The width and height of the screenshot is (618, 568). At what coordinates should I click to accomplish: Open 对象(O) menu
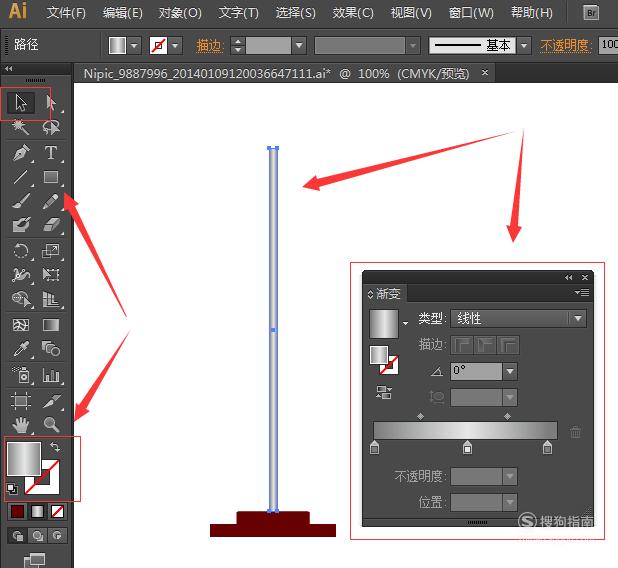click(x=180, y=13)
